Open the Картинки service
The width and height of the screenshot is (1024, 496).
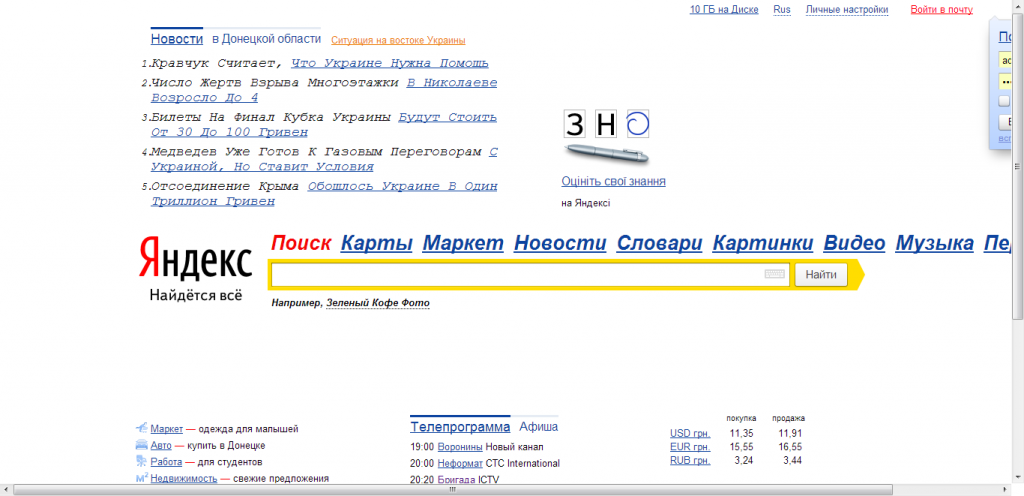point(763,243)
